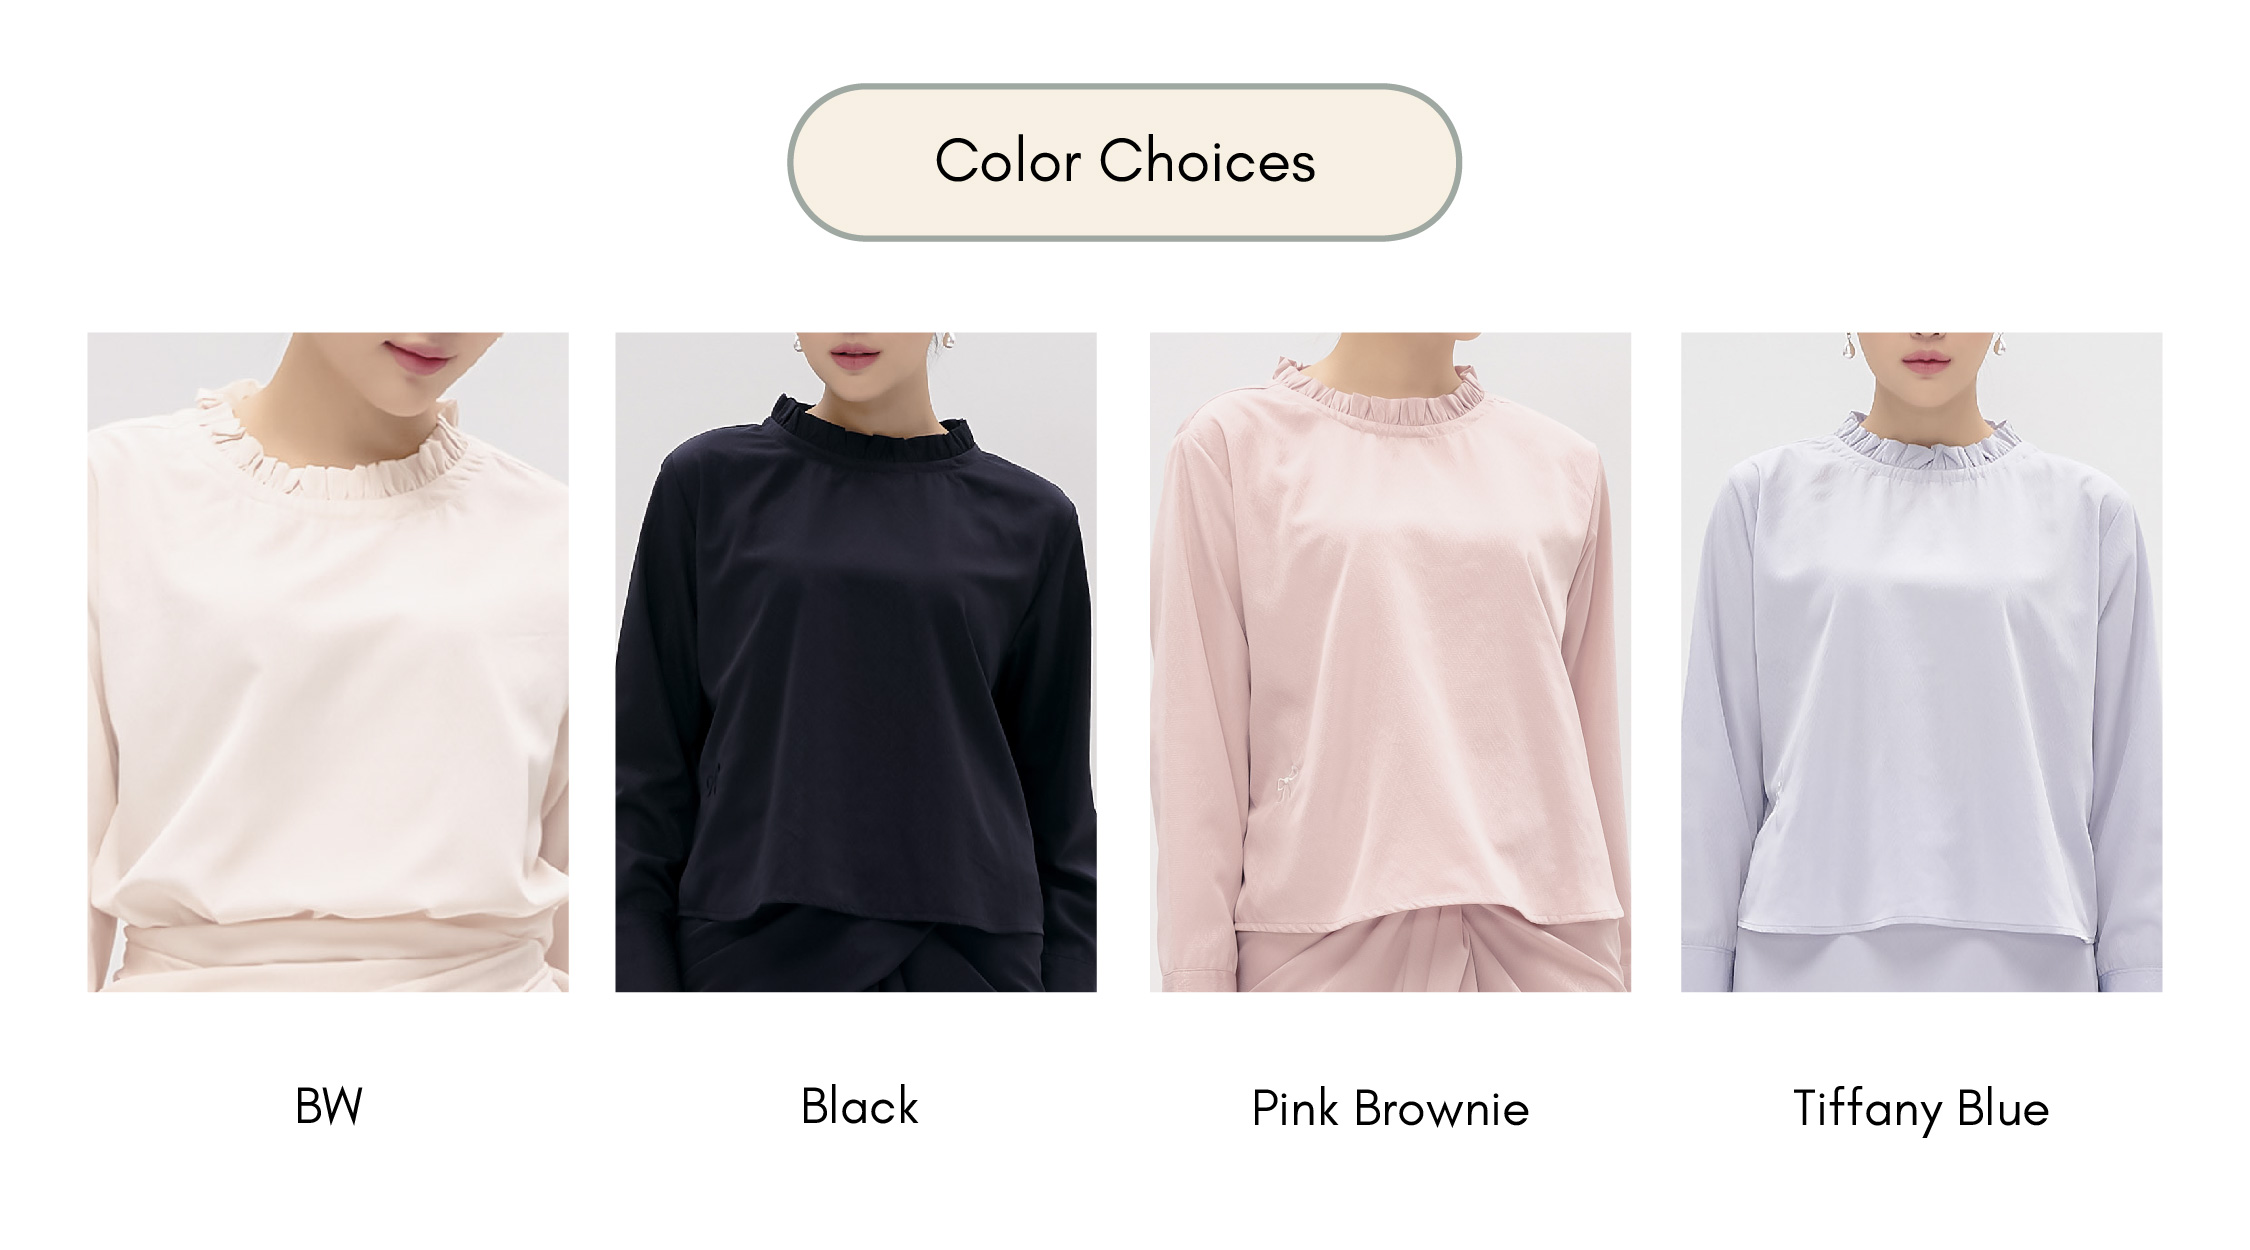The image size is (2250, 1250).
Task: Select the Tiffany Blue blouse thumbnail
Action: coord(1921,662)
